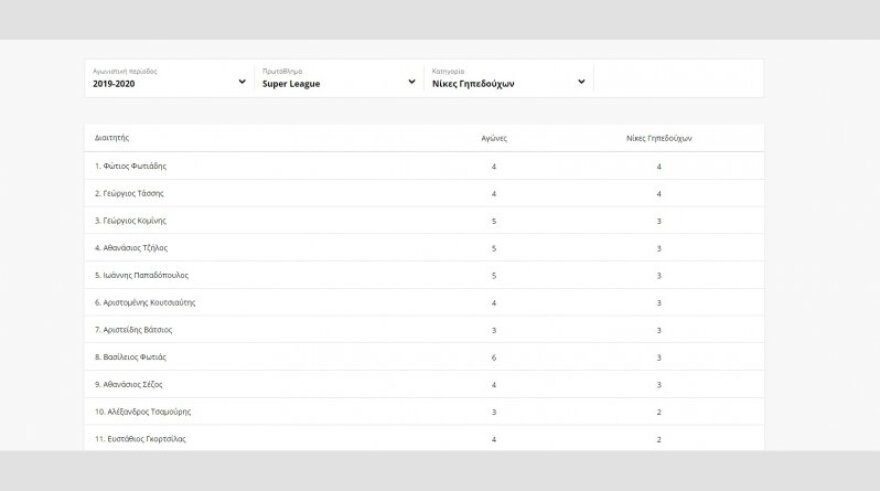Select referee Ευστάθιος Γκορτσίλας
The width and height of the screenshot is (880, 491).
coord(144,439)
